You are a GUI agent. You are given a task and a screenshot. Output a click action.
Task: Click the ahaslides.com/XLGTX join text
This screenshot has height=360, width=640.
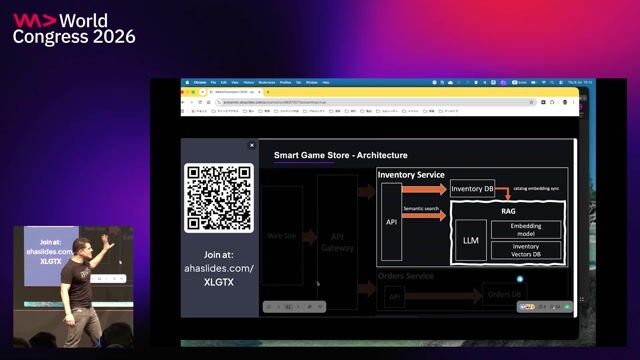point(219,275)
